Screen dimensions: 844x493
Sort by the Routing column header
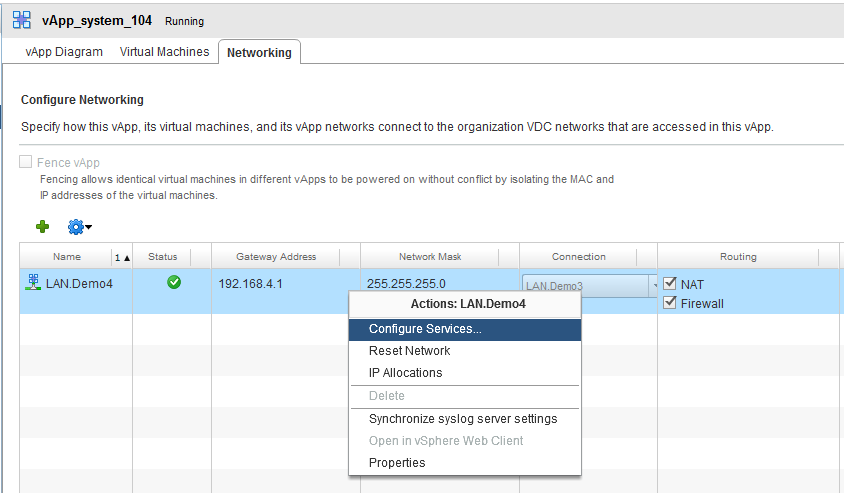pos(738,257)
